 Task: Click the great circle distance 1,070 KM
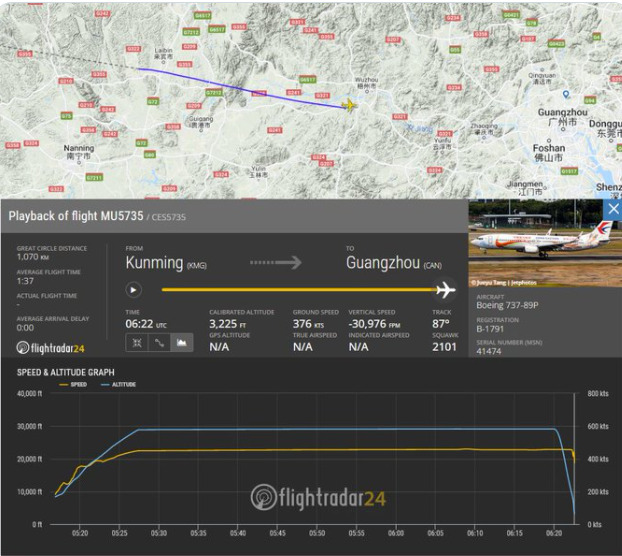(33, 257)
